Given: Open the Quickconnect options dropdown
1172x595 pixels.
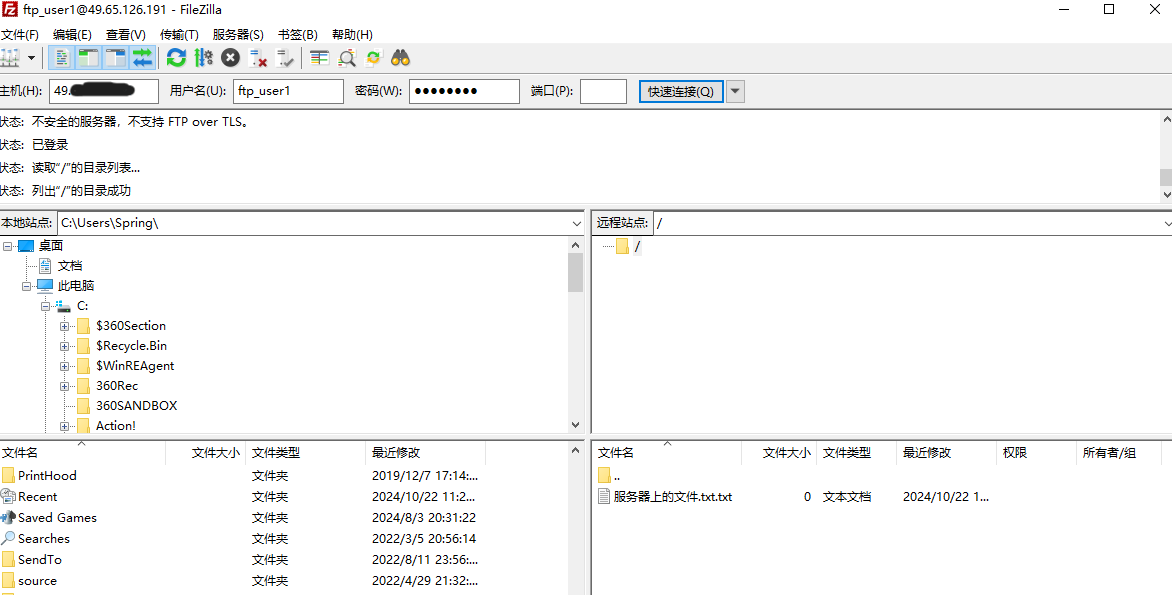Looking at the screenshot, I should click(735, 91).
